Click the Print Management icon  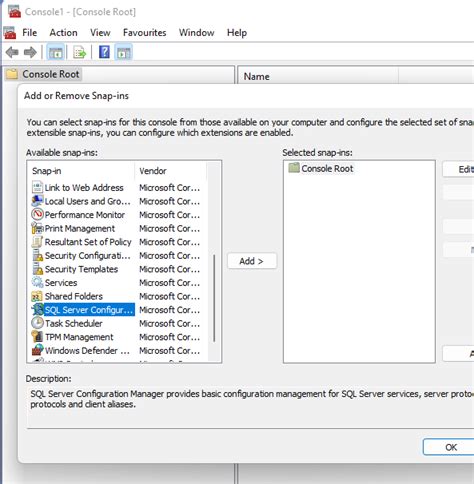tap(37, 228)
